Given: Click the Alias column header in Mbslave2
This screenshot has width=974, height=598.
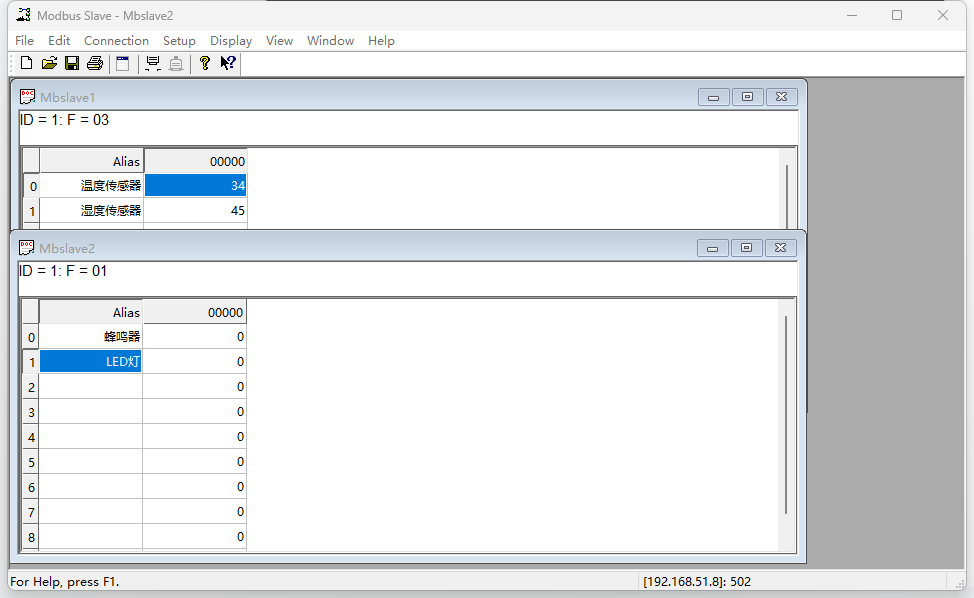Looking at the screenshot, I should pyautogui.click(x=91, y=312).
